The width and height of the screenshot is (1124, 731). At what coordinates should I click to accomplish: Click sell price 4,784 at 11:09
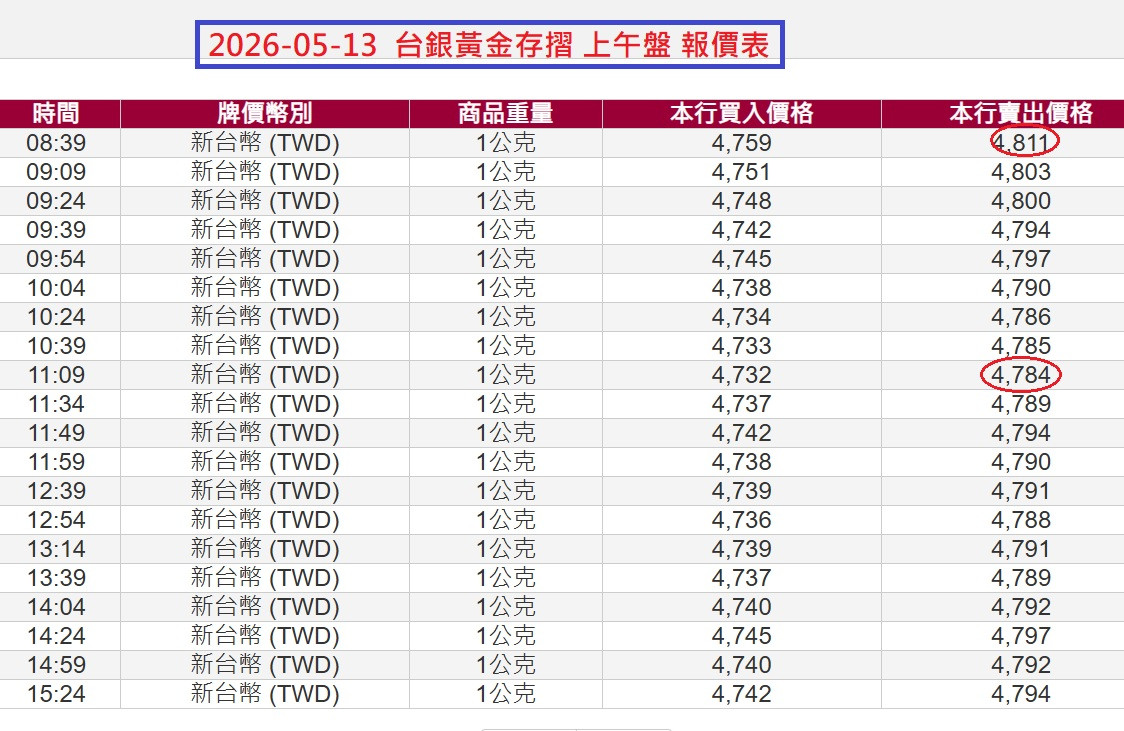1021,375
